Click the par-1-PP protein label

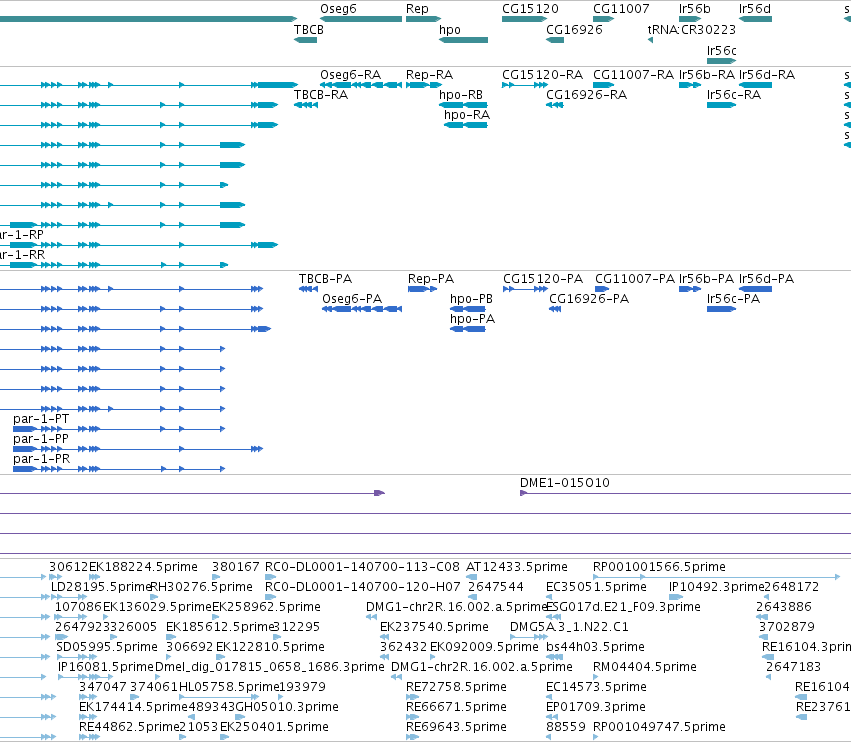point(41,439)
